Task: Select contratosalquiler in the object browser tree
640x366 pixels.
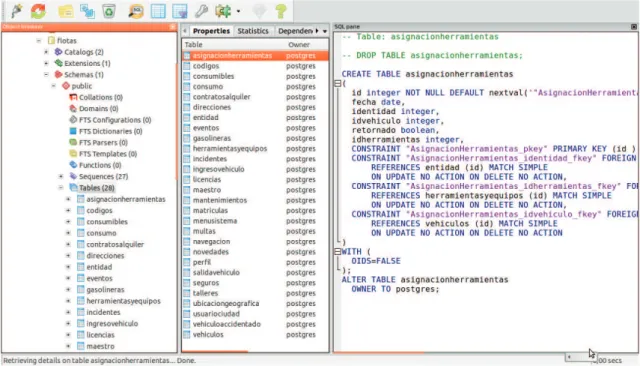Action: click(x=115, y=244)
